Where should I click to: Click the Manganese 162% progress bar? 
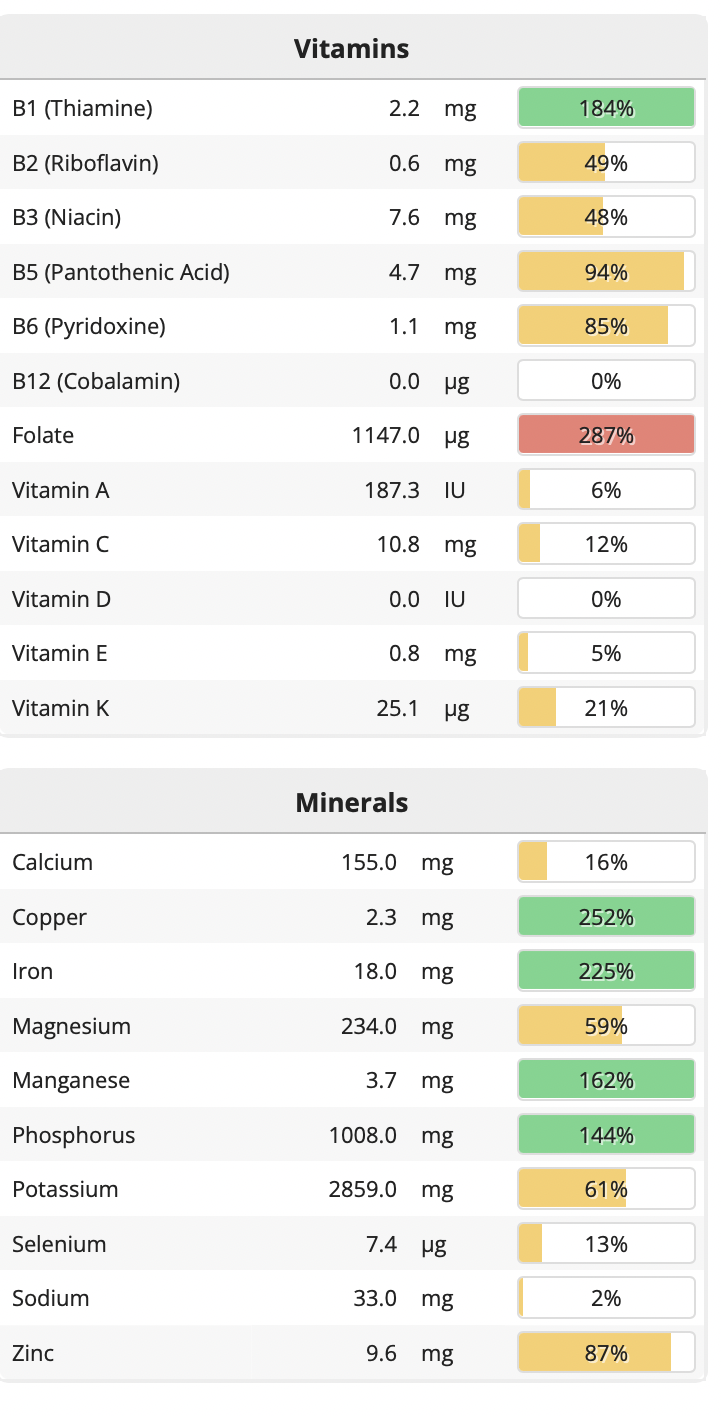pos(606,1080)
